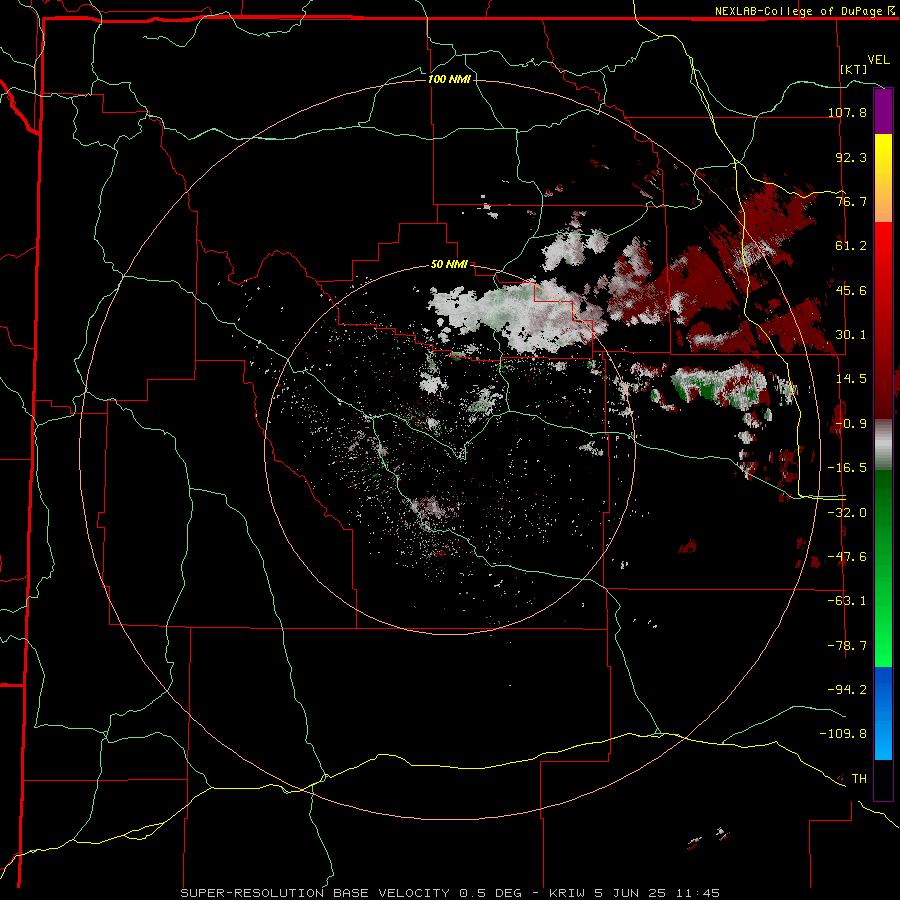Click the -16.5 velocity scale value
Image resolution: width=900 pixels, height=900 pixels.
point(847,468)
